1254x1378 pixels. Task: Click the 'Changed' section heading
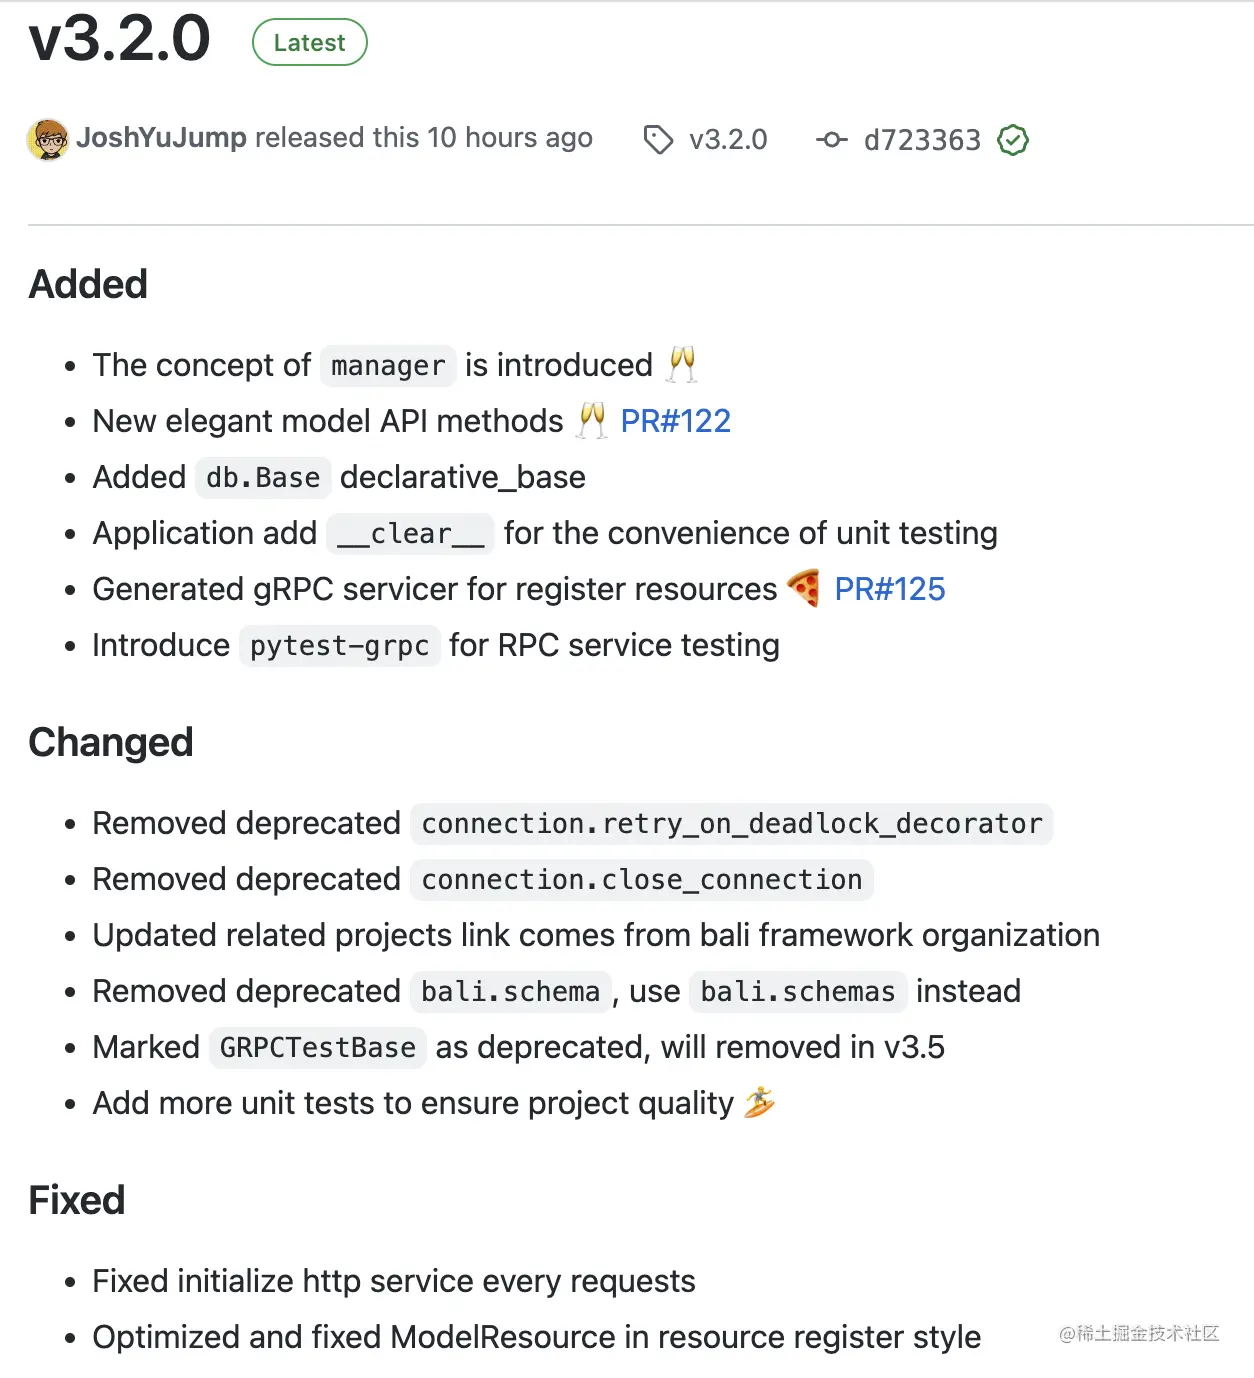(111, 742)
